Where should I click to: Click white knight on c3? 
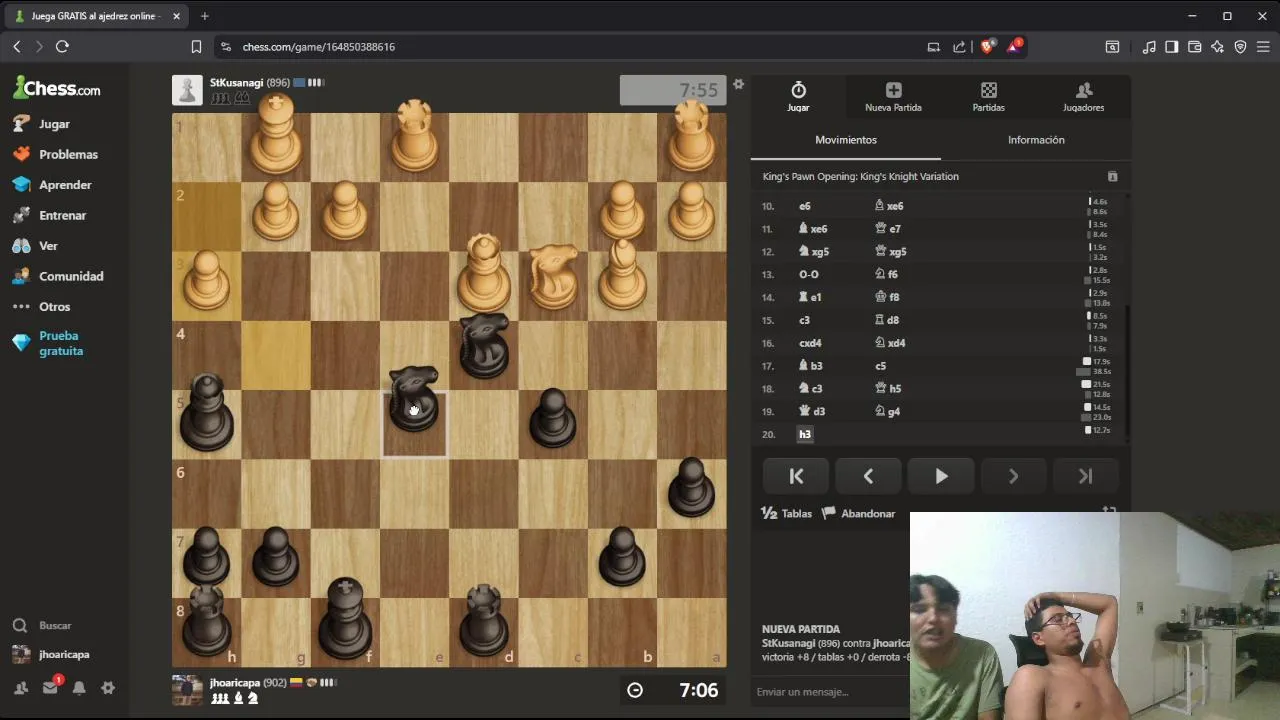click(553, 275)
